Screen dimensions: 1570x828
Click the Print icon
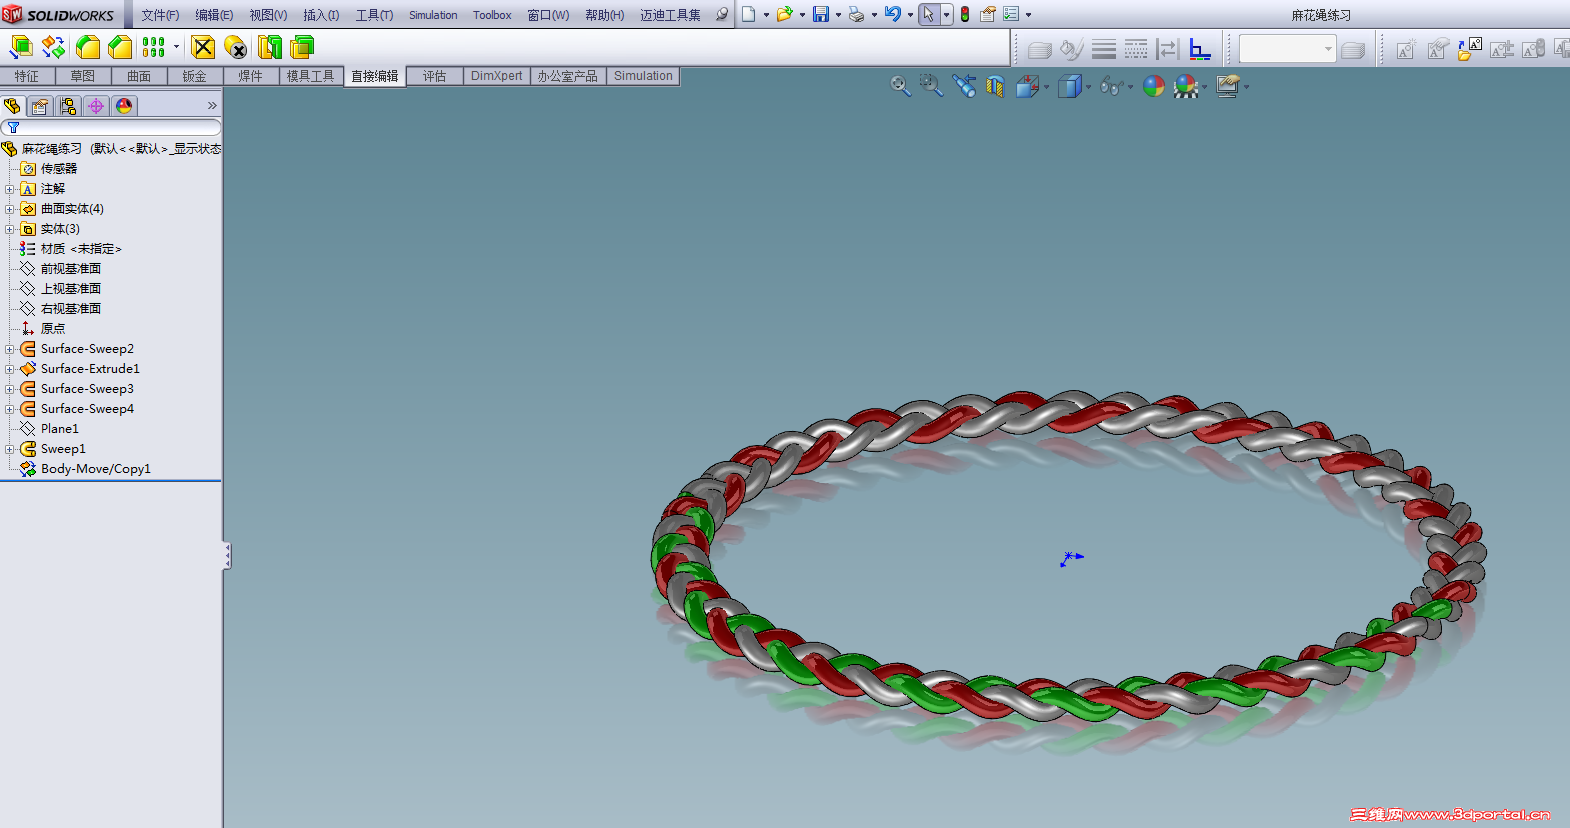pos(856,14)
